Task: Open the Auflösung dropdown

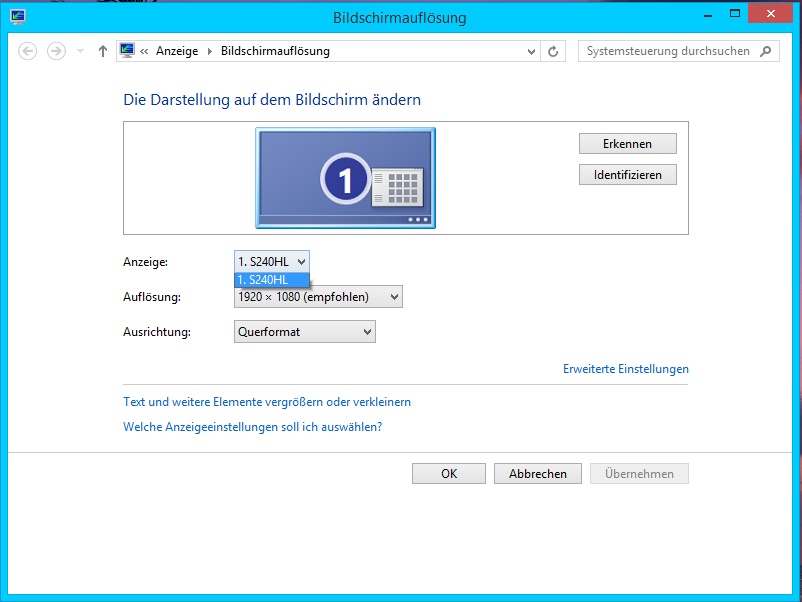Action: (x=318, y=297)
